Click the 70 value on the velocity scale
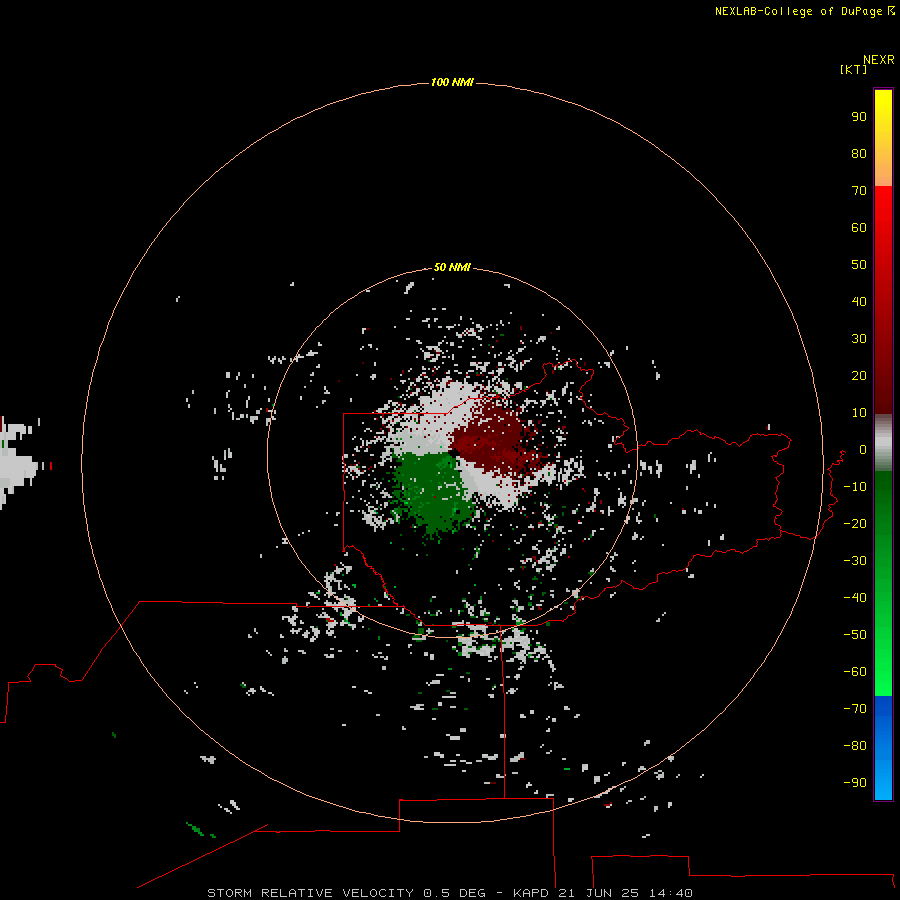Screen dimensions: 900x900 coord(859,191)
